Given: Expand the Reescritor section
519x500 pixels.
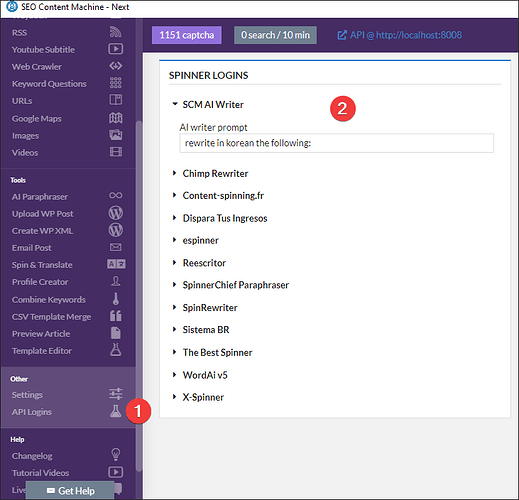Looking at the screenshot, I should (x=174, y=263).
